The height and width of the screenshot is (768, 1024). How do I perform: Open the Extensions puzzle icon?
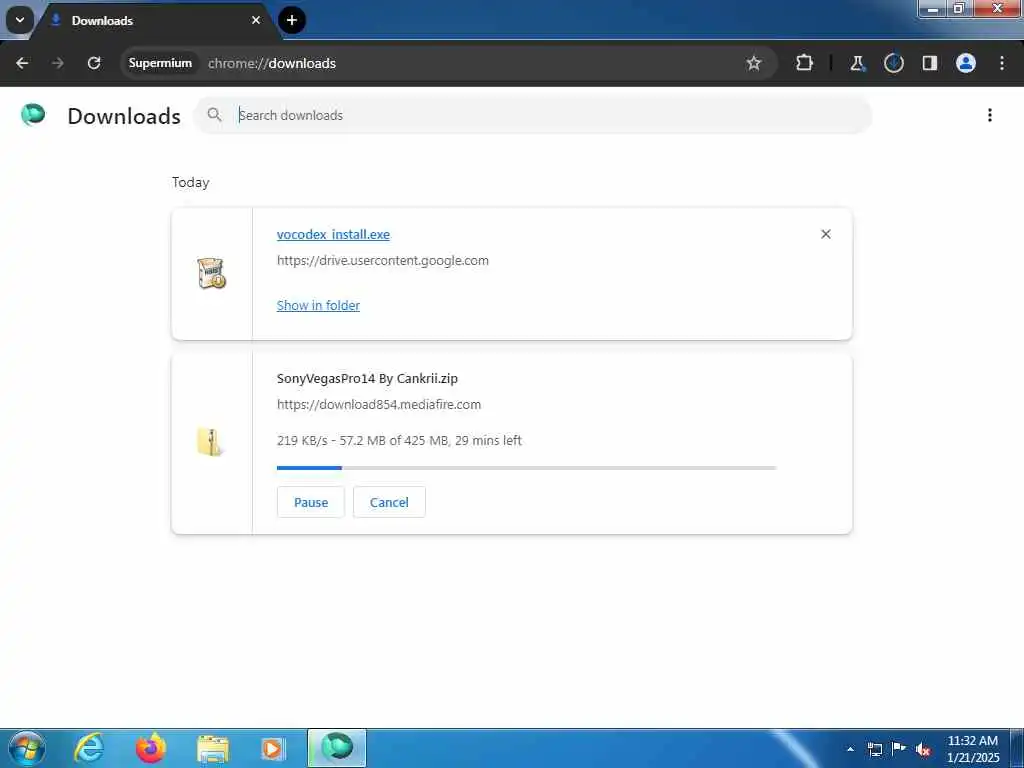[x=805, y=63]
